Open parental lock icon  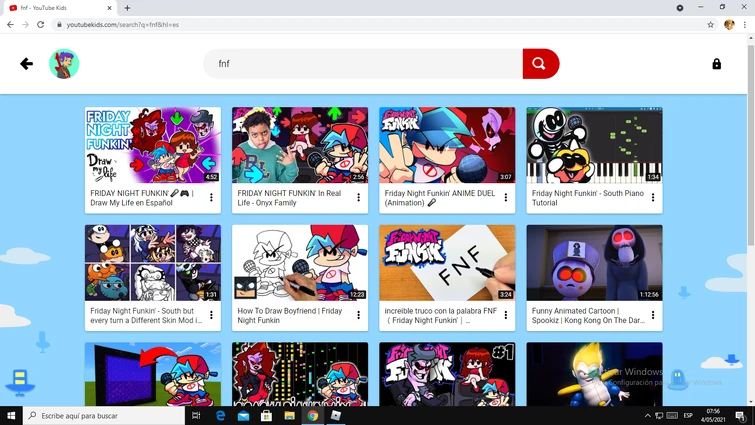716,64
